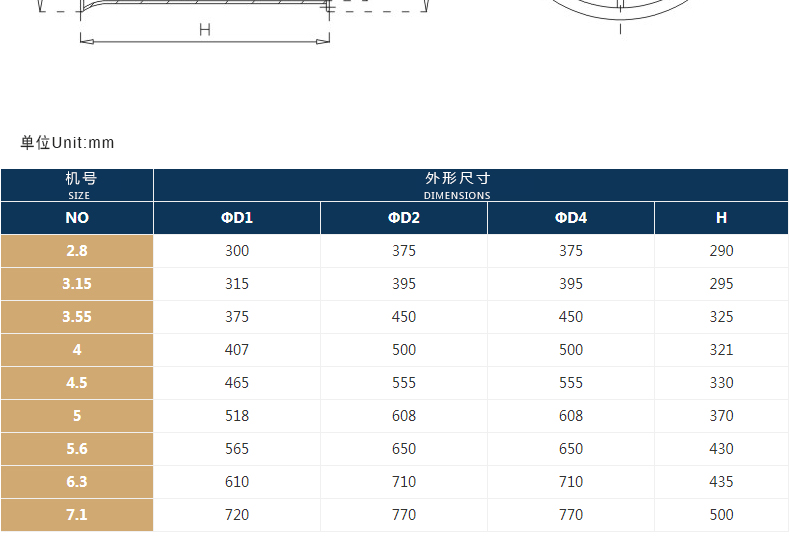The image size is (790, 537).
Task: Select size number '7.1' row label
Action: pyautogui.click(x=77, y=515)
